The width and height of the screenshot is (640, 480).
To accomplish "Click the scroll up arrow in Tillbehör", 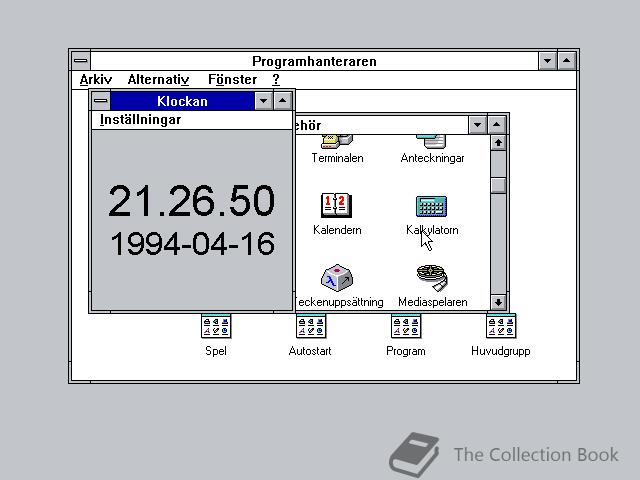I will point(498,143).
